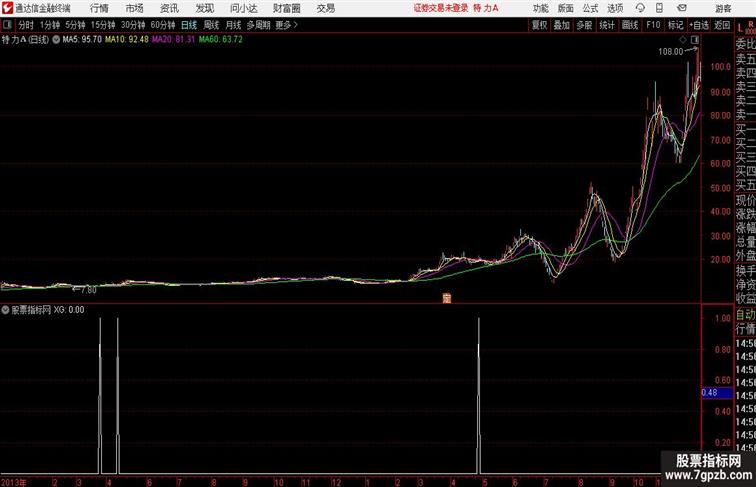Switch to 5分钟 period
Image resolution: width=756 pixels, height=487 pixels.
[75, 25]
